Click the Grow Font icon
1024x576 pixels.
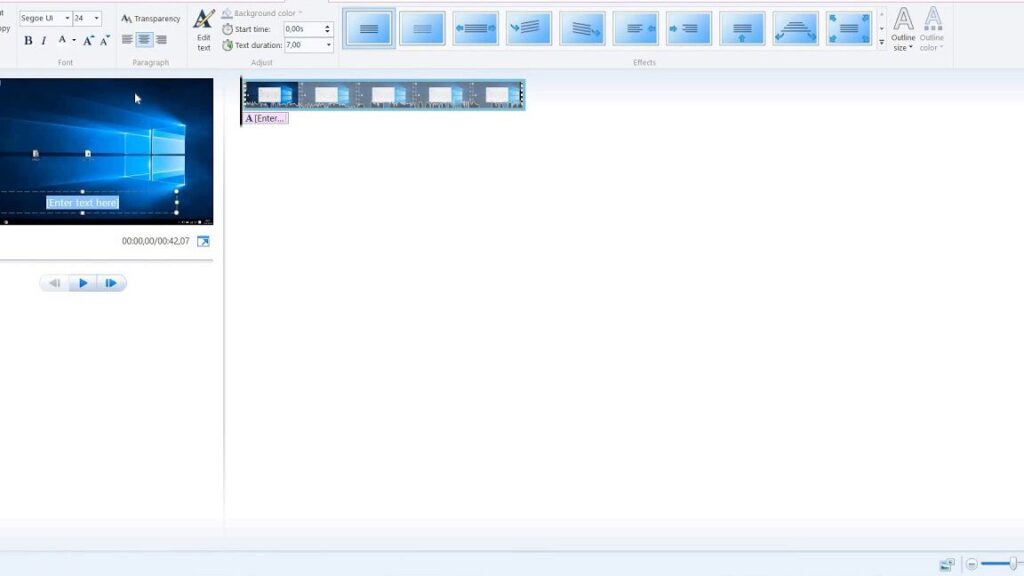coord(88,38)
